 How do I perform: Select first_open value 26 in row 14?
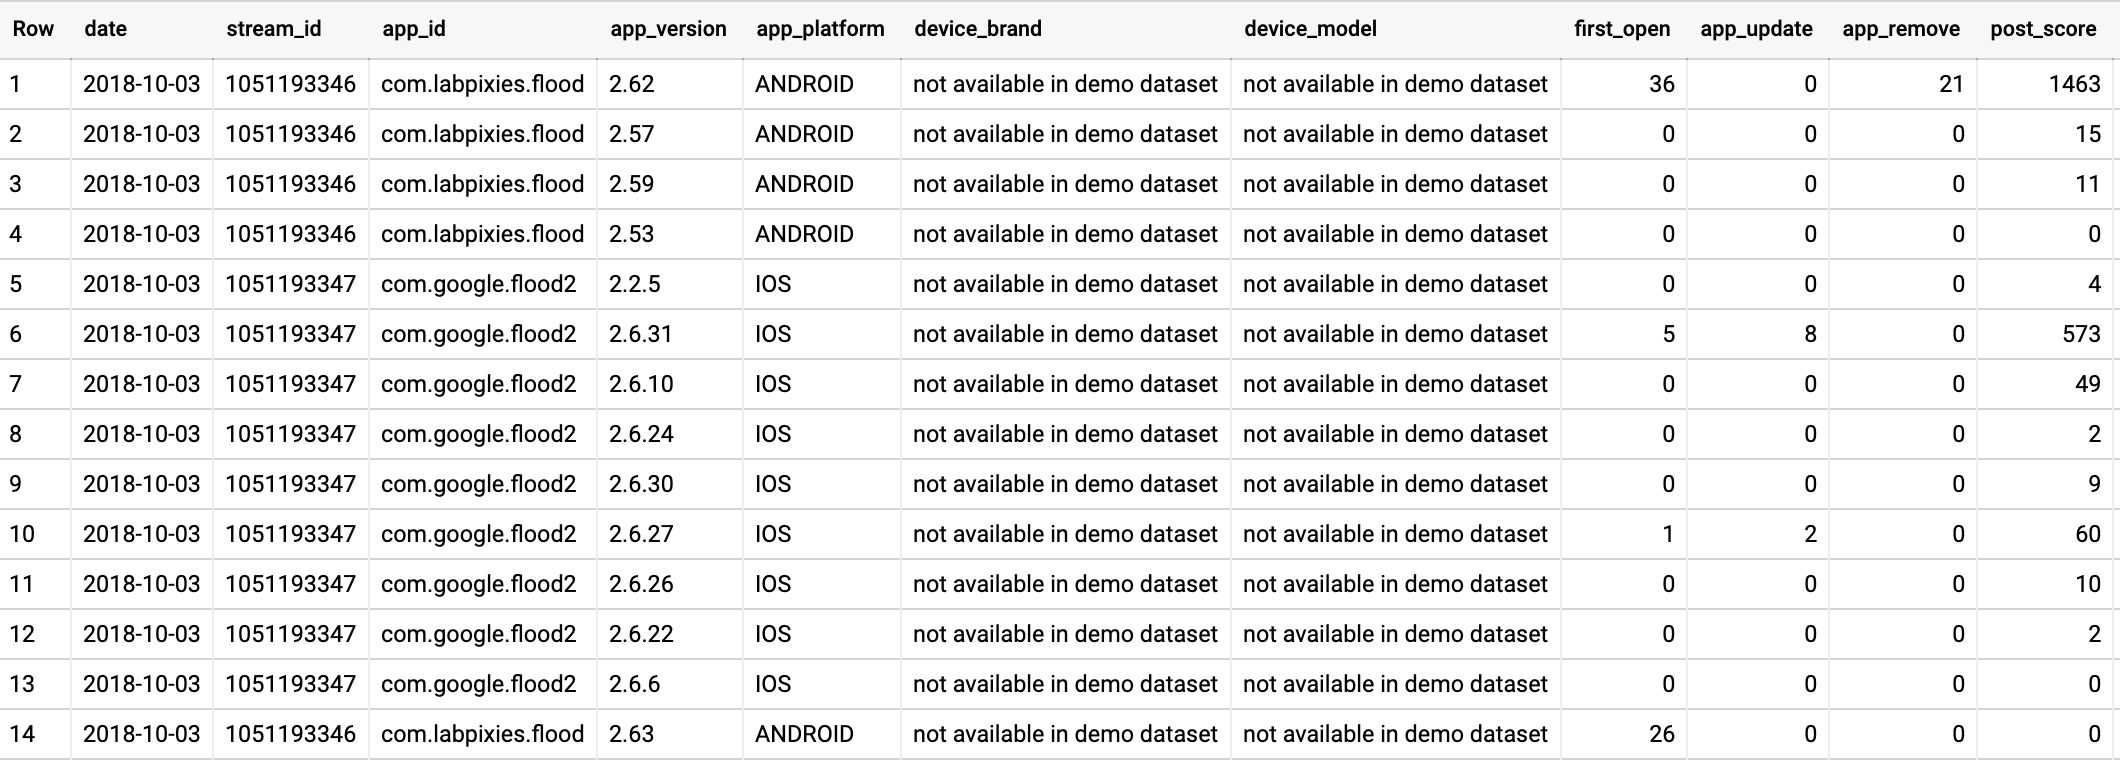coord(1662,734)
